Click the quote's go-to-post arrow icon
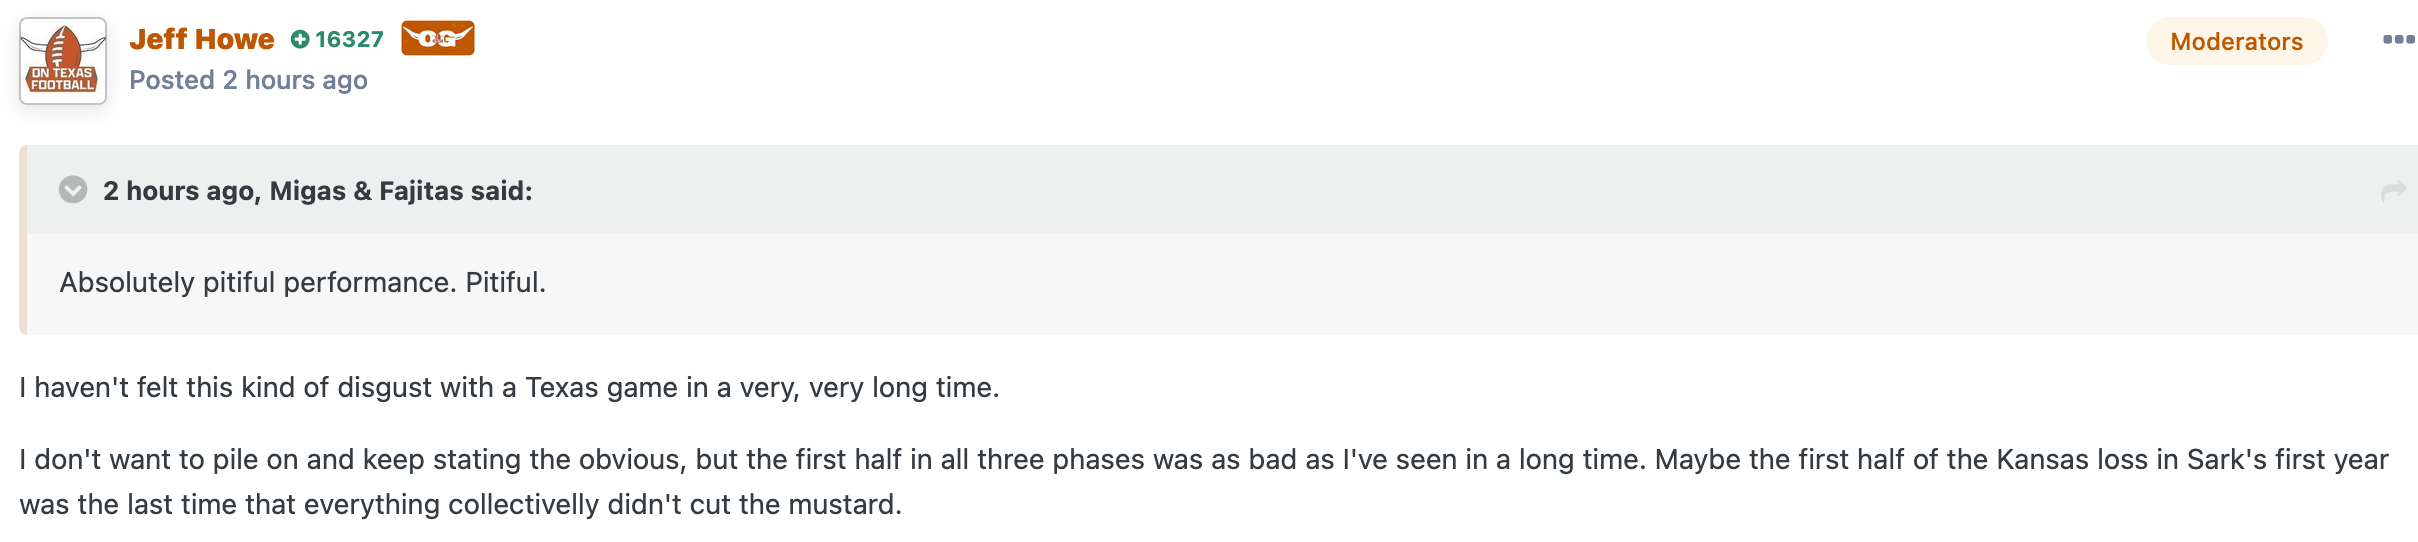This screenshot has width=2418, height=542. (x=2393, y=190)
